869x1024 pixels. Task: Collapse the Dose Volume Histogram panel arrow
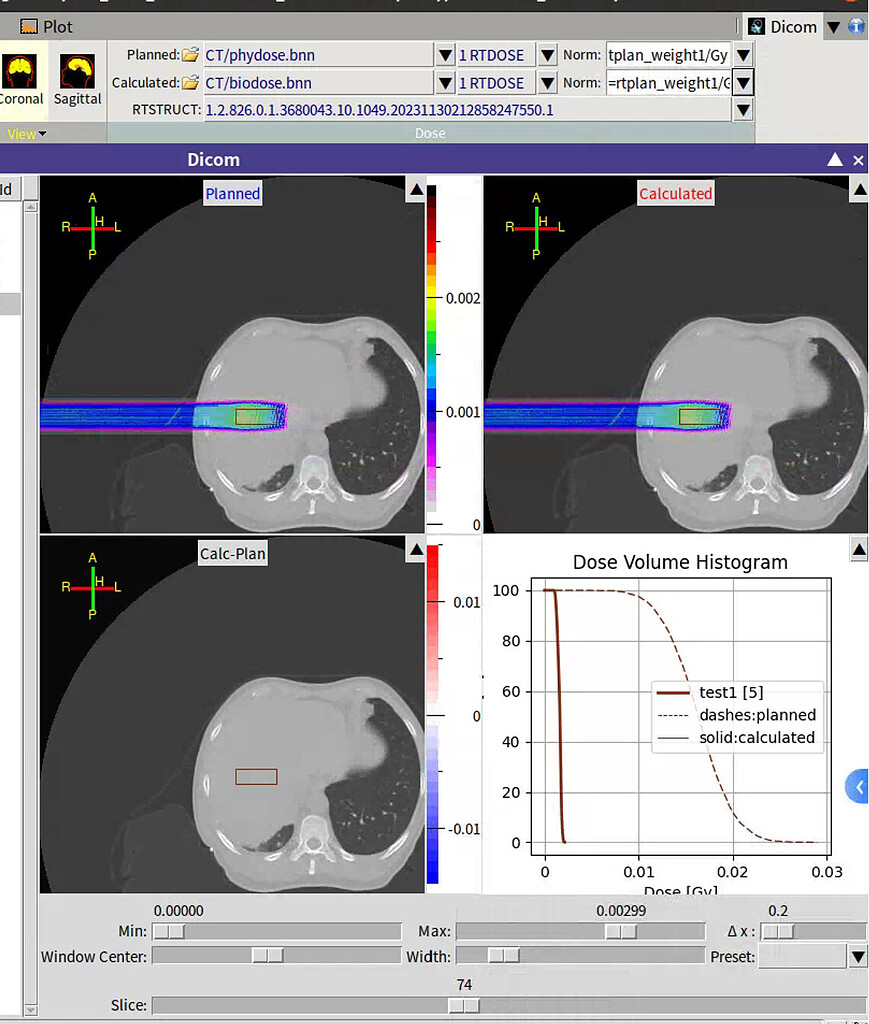coord(859,549)
